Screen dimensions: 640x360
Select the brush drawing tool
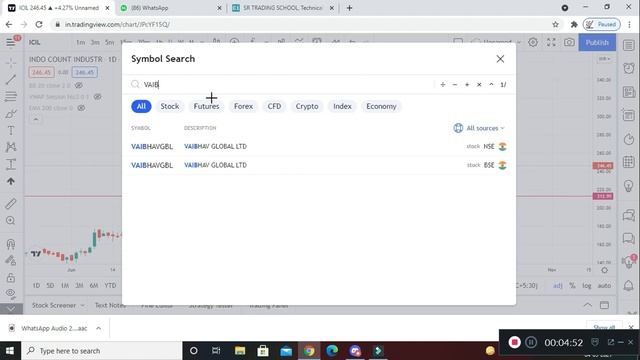coord(11,113)
